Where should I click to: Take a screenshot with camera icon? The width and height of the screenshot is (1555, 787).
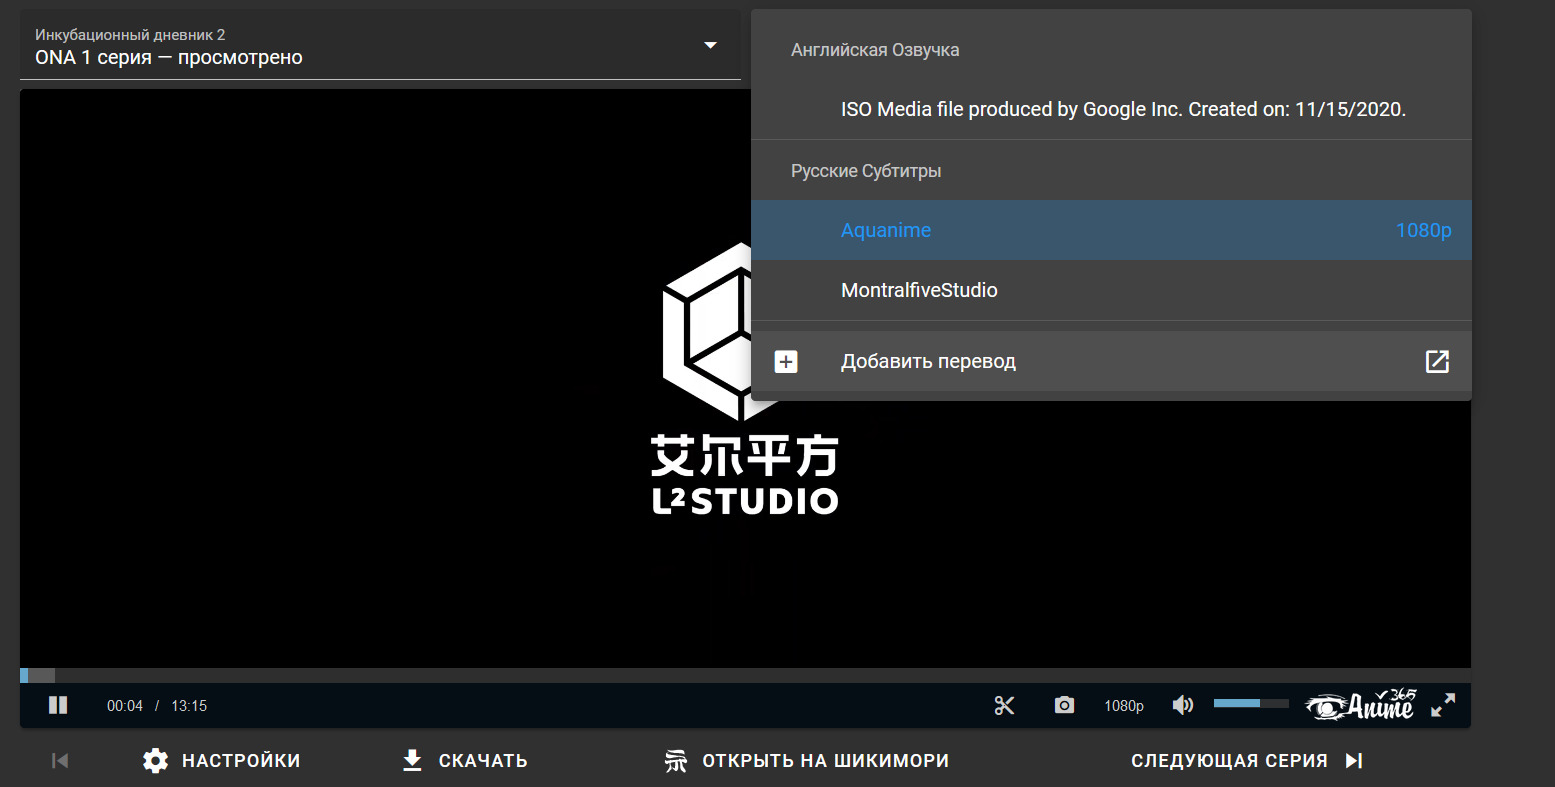coord(1064,705)
